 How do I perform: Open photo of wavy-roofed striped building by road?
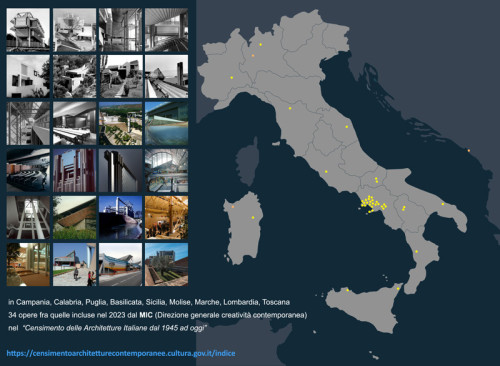coord(120,265)
